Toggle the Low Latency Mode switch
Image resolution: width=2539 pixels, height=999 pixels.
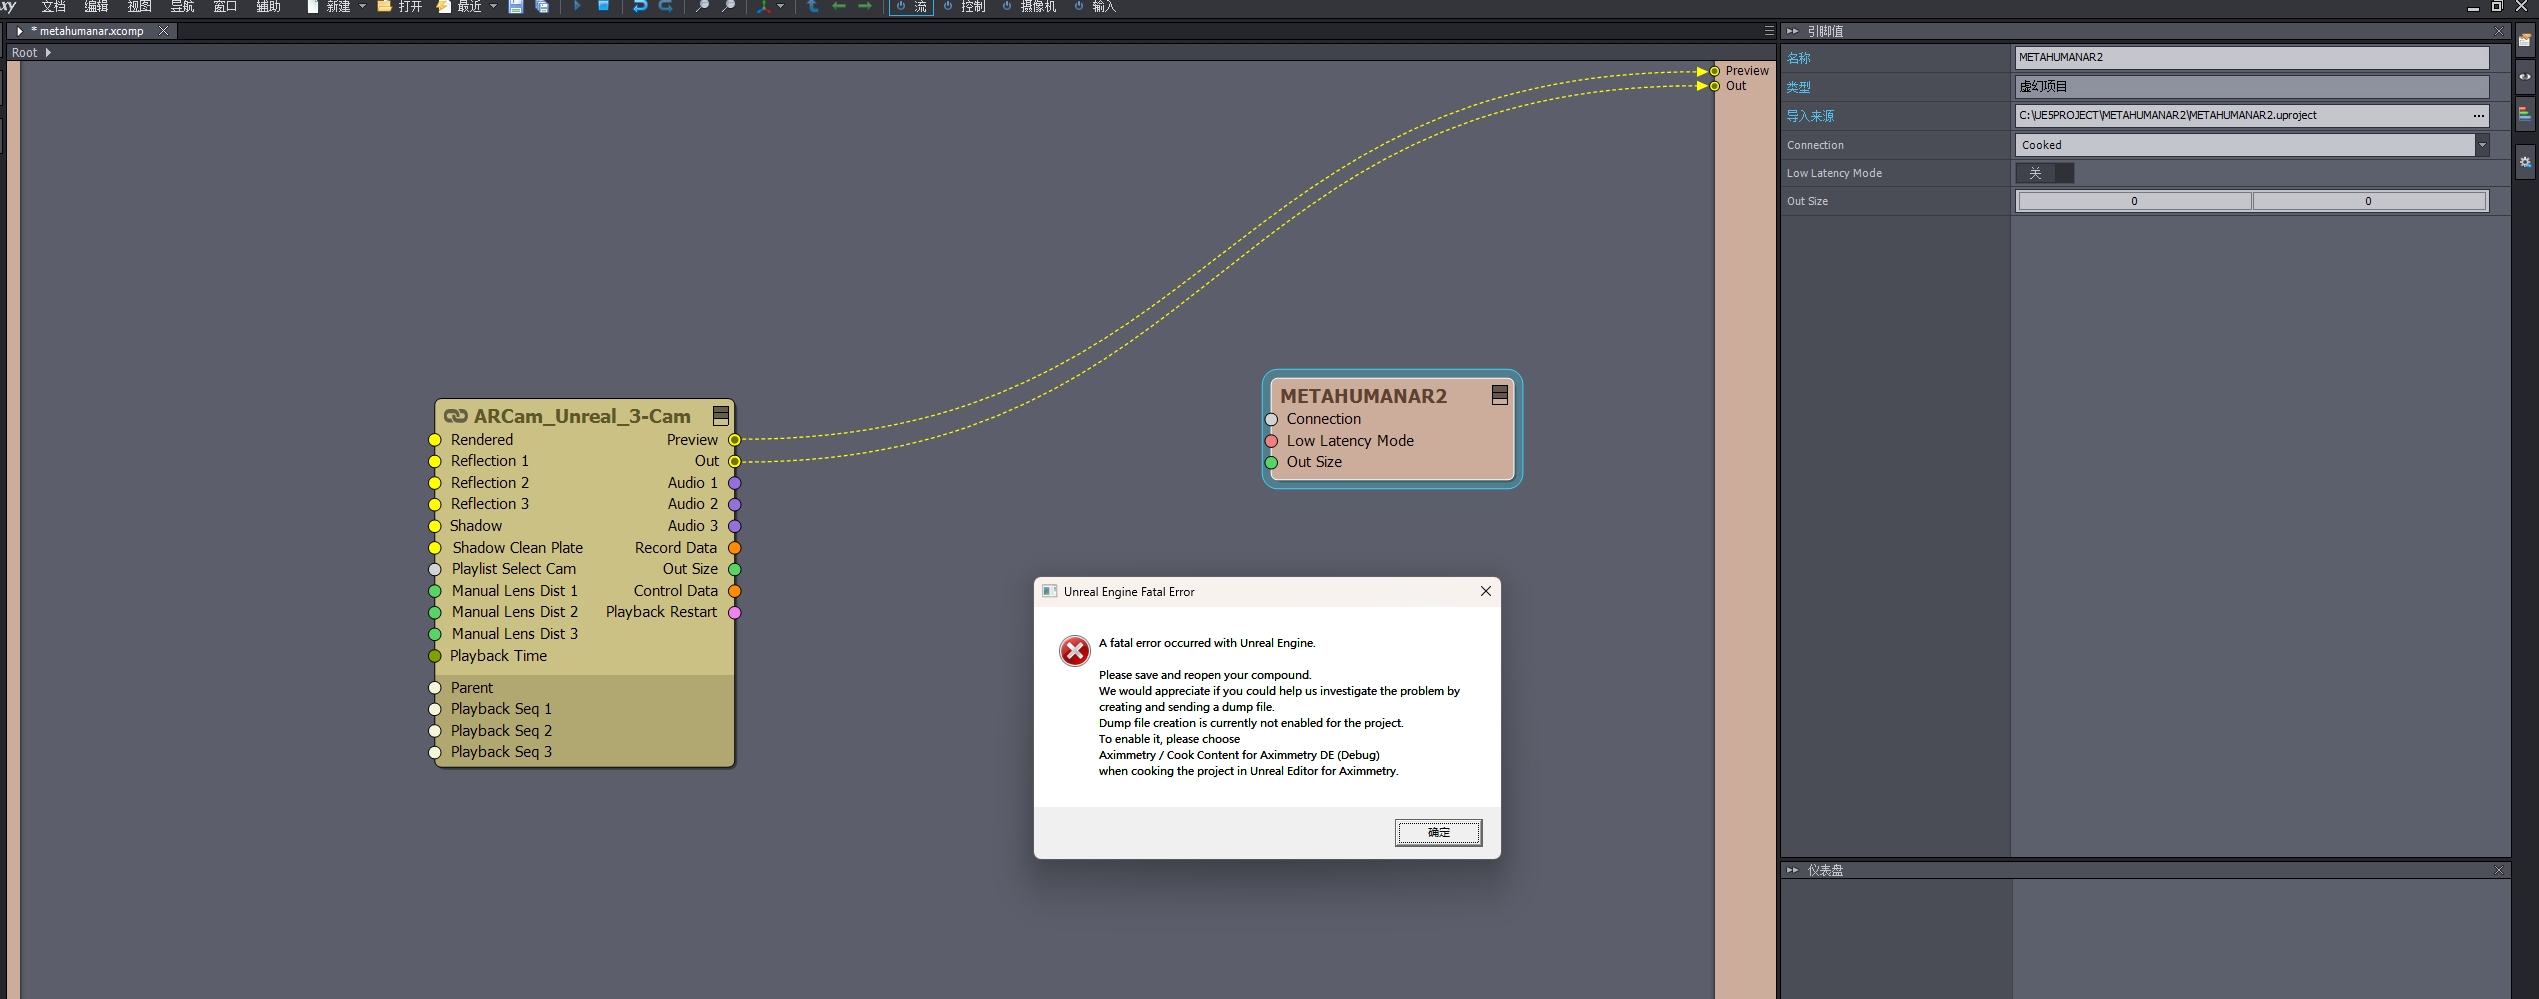tap(2044, 173)
